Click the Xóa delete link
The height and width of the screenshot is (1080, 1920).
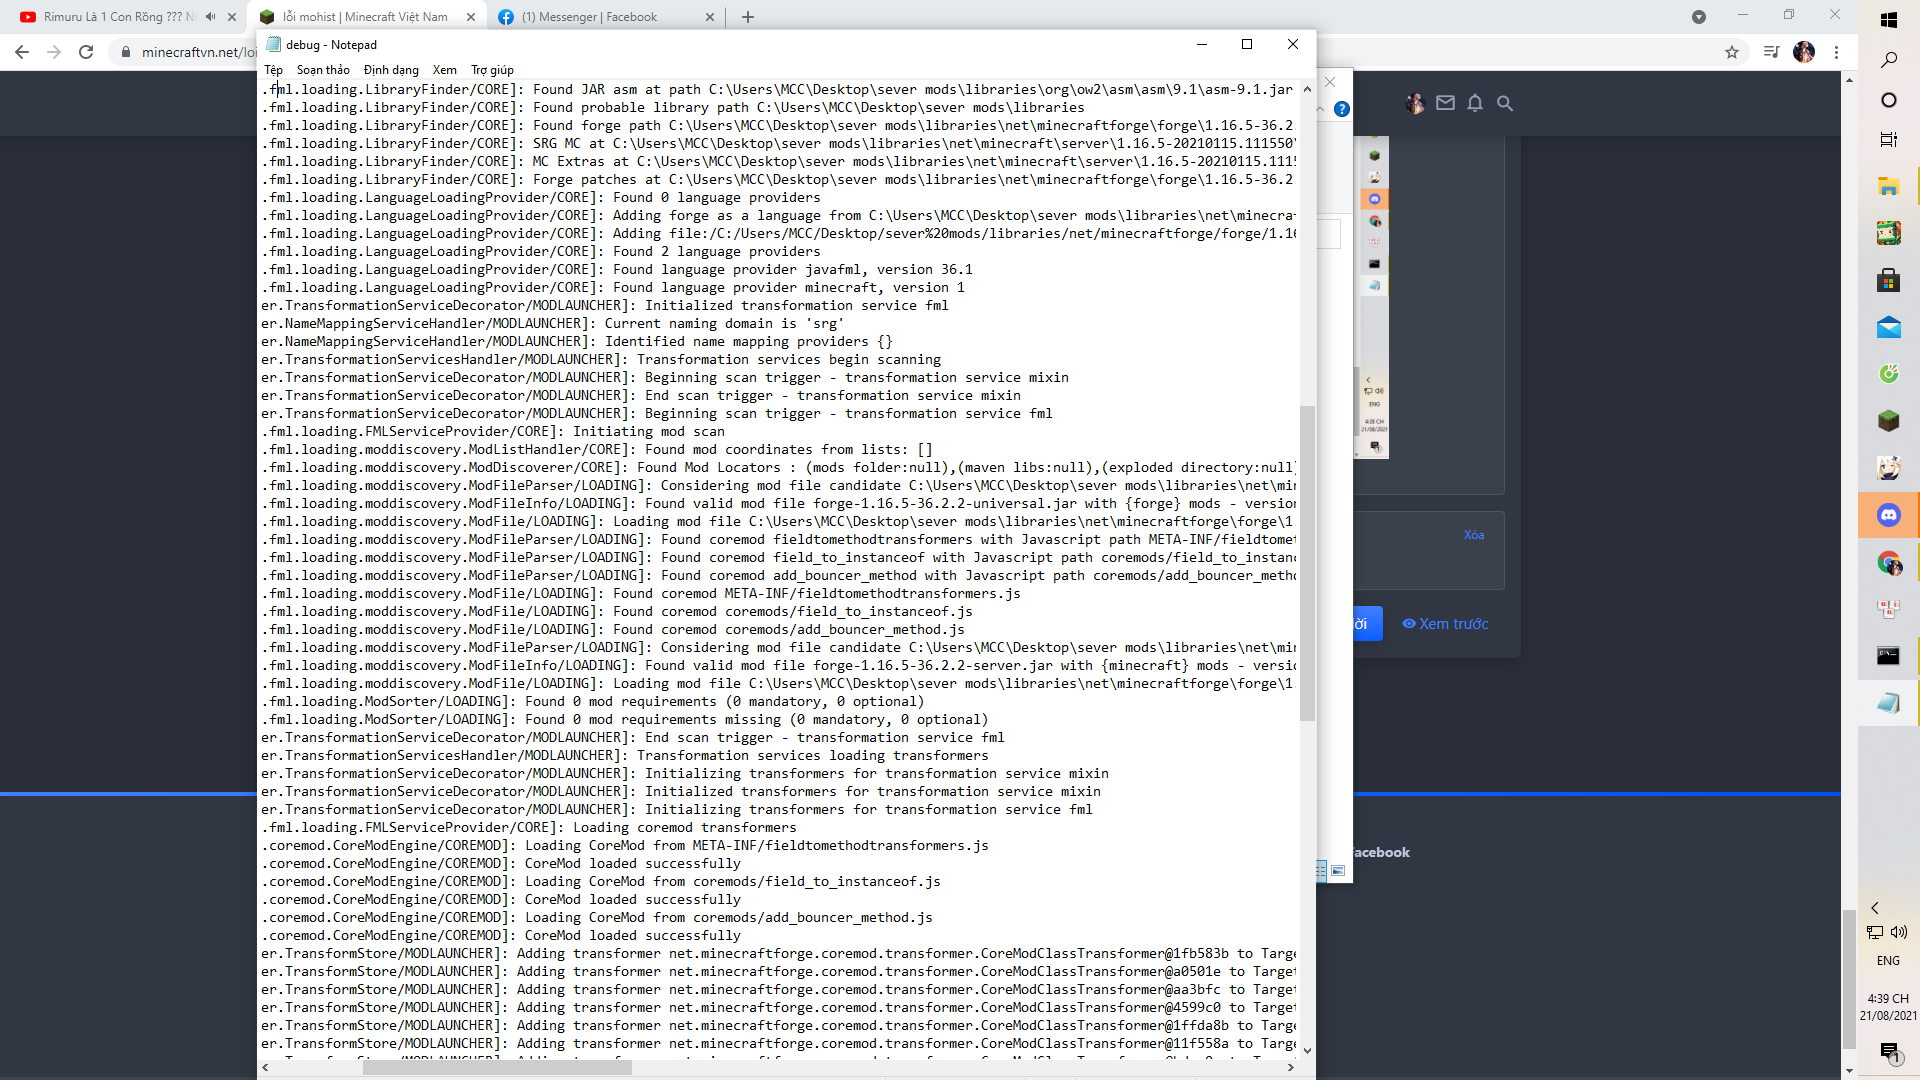click(x=1474, y=535)
